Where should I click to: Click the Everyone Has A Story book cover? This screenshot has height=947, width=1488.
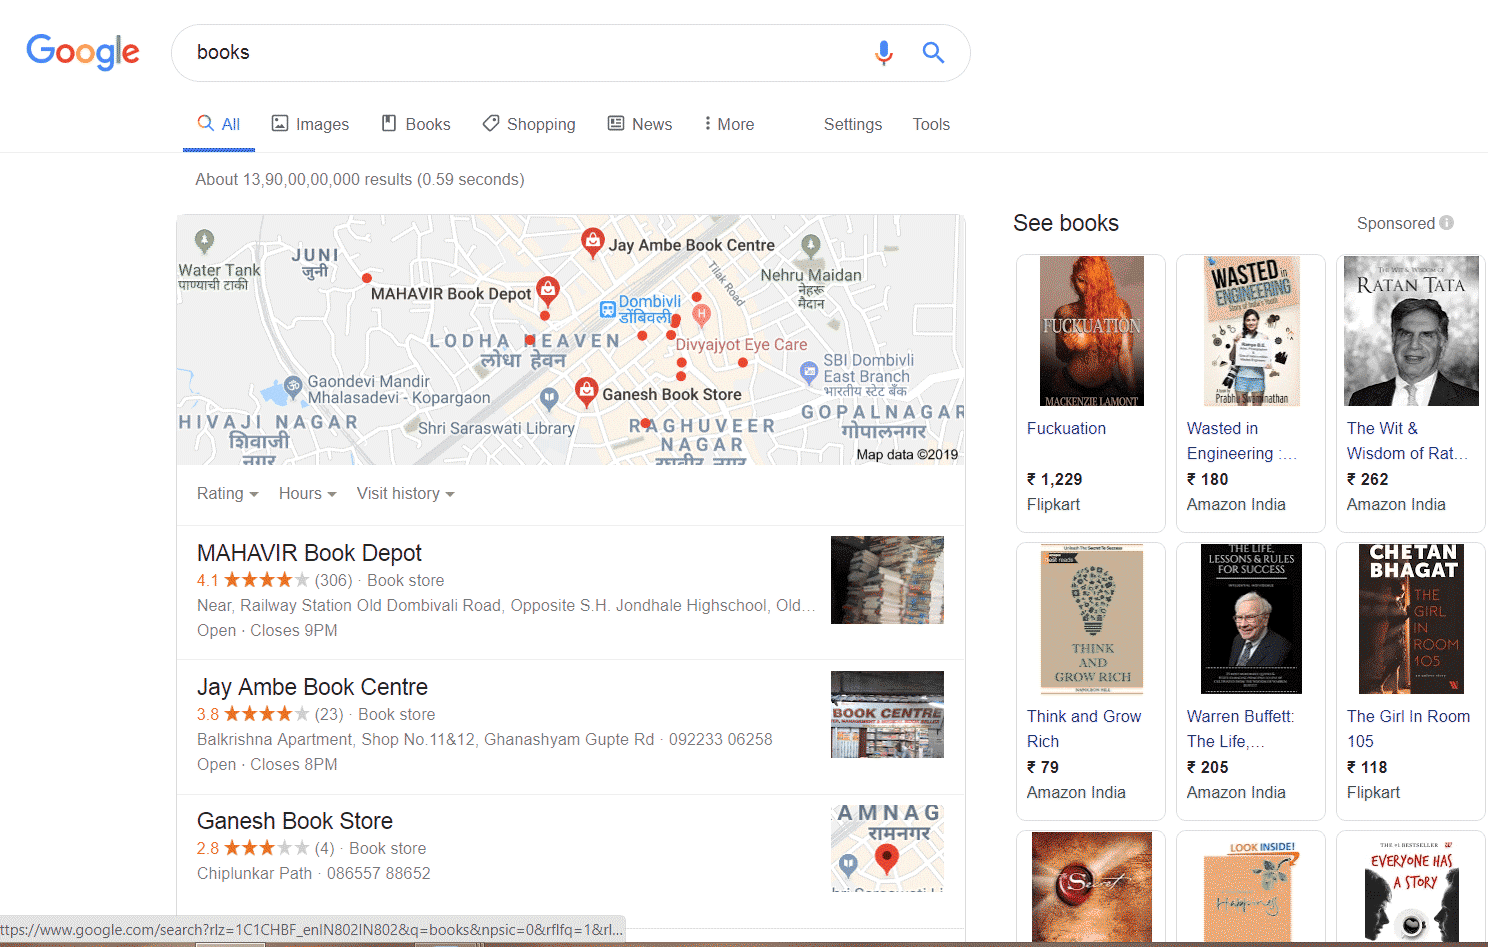(x=1411, y=887)
